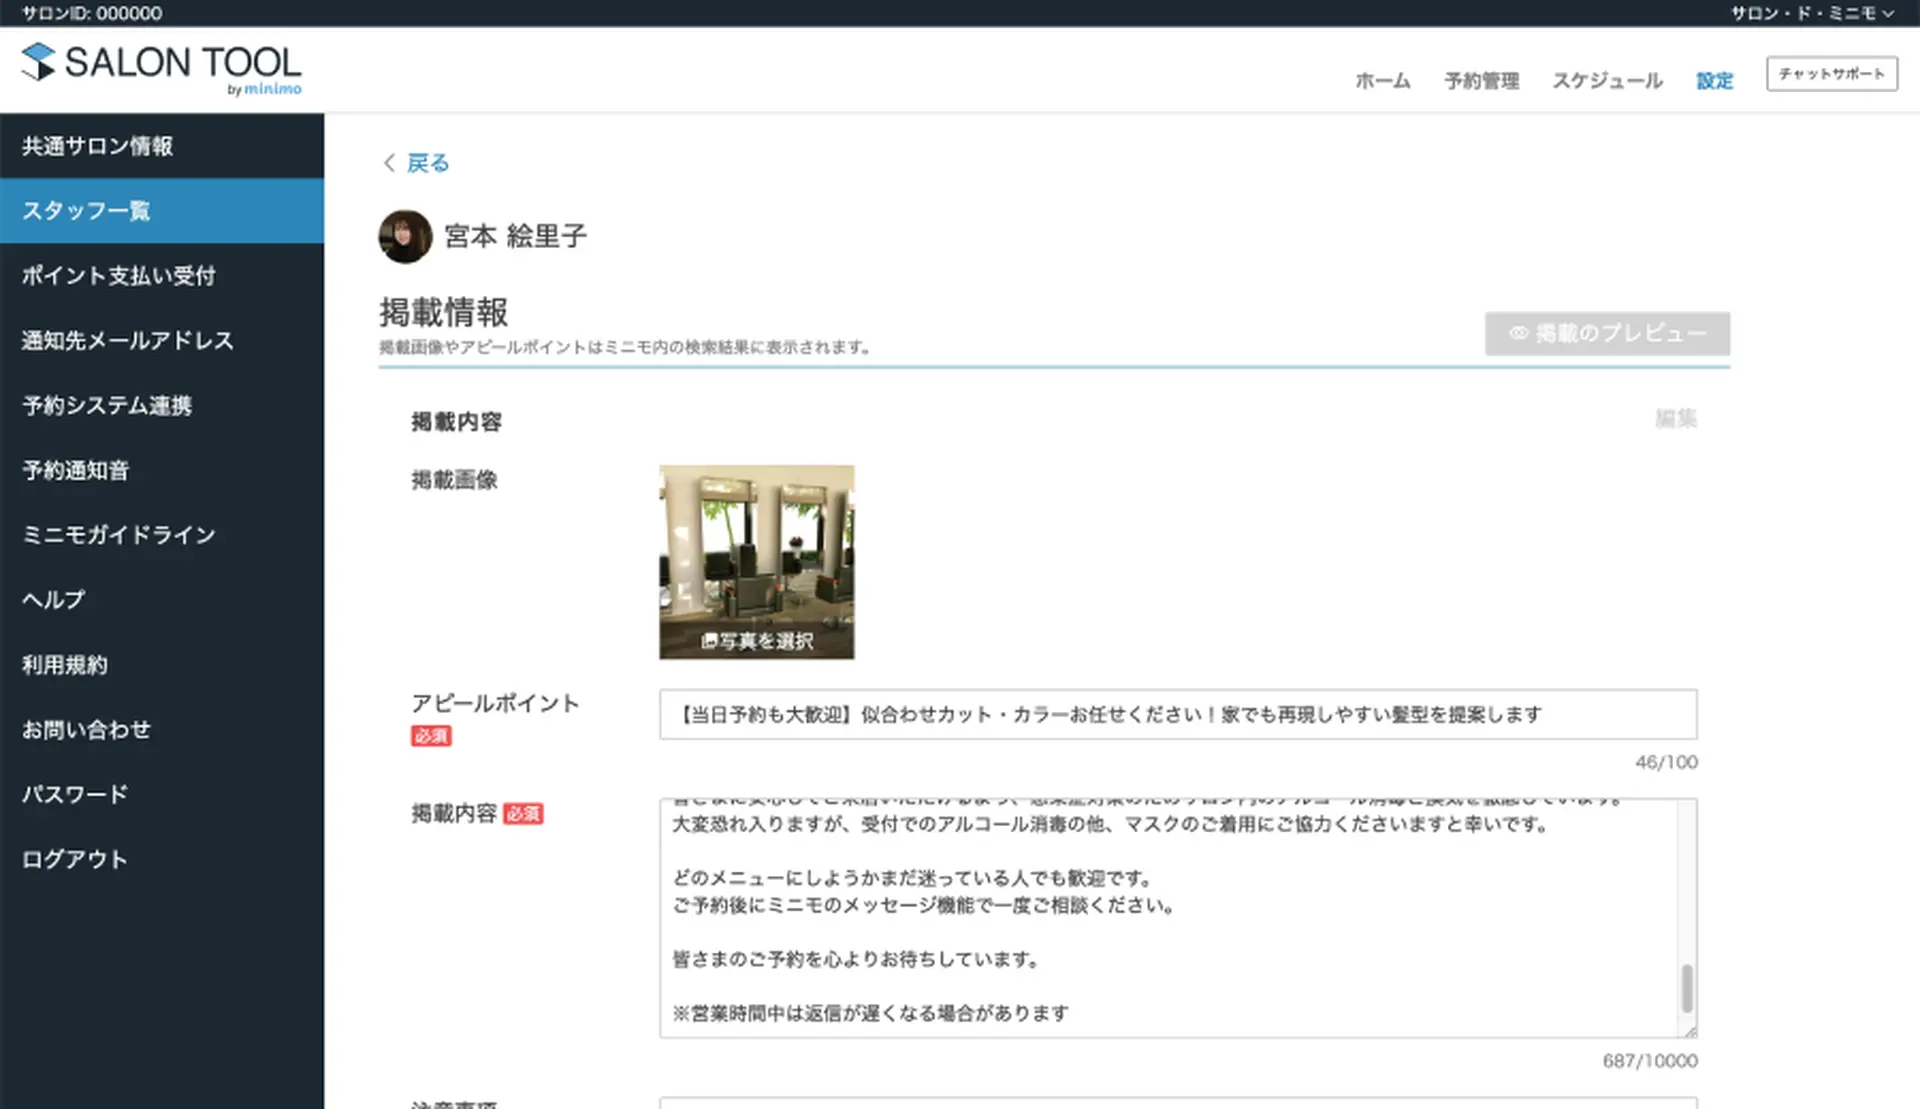This screenshot has width=1920, height=1109.
Task: Click the 編集 link for 掲載内容
Action: pos(1678,419)
